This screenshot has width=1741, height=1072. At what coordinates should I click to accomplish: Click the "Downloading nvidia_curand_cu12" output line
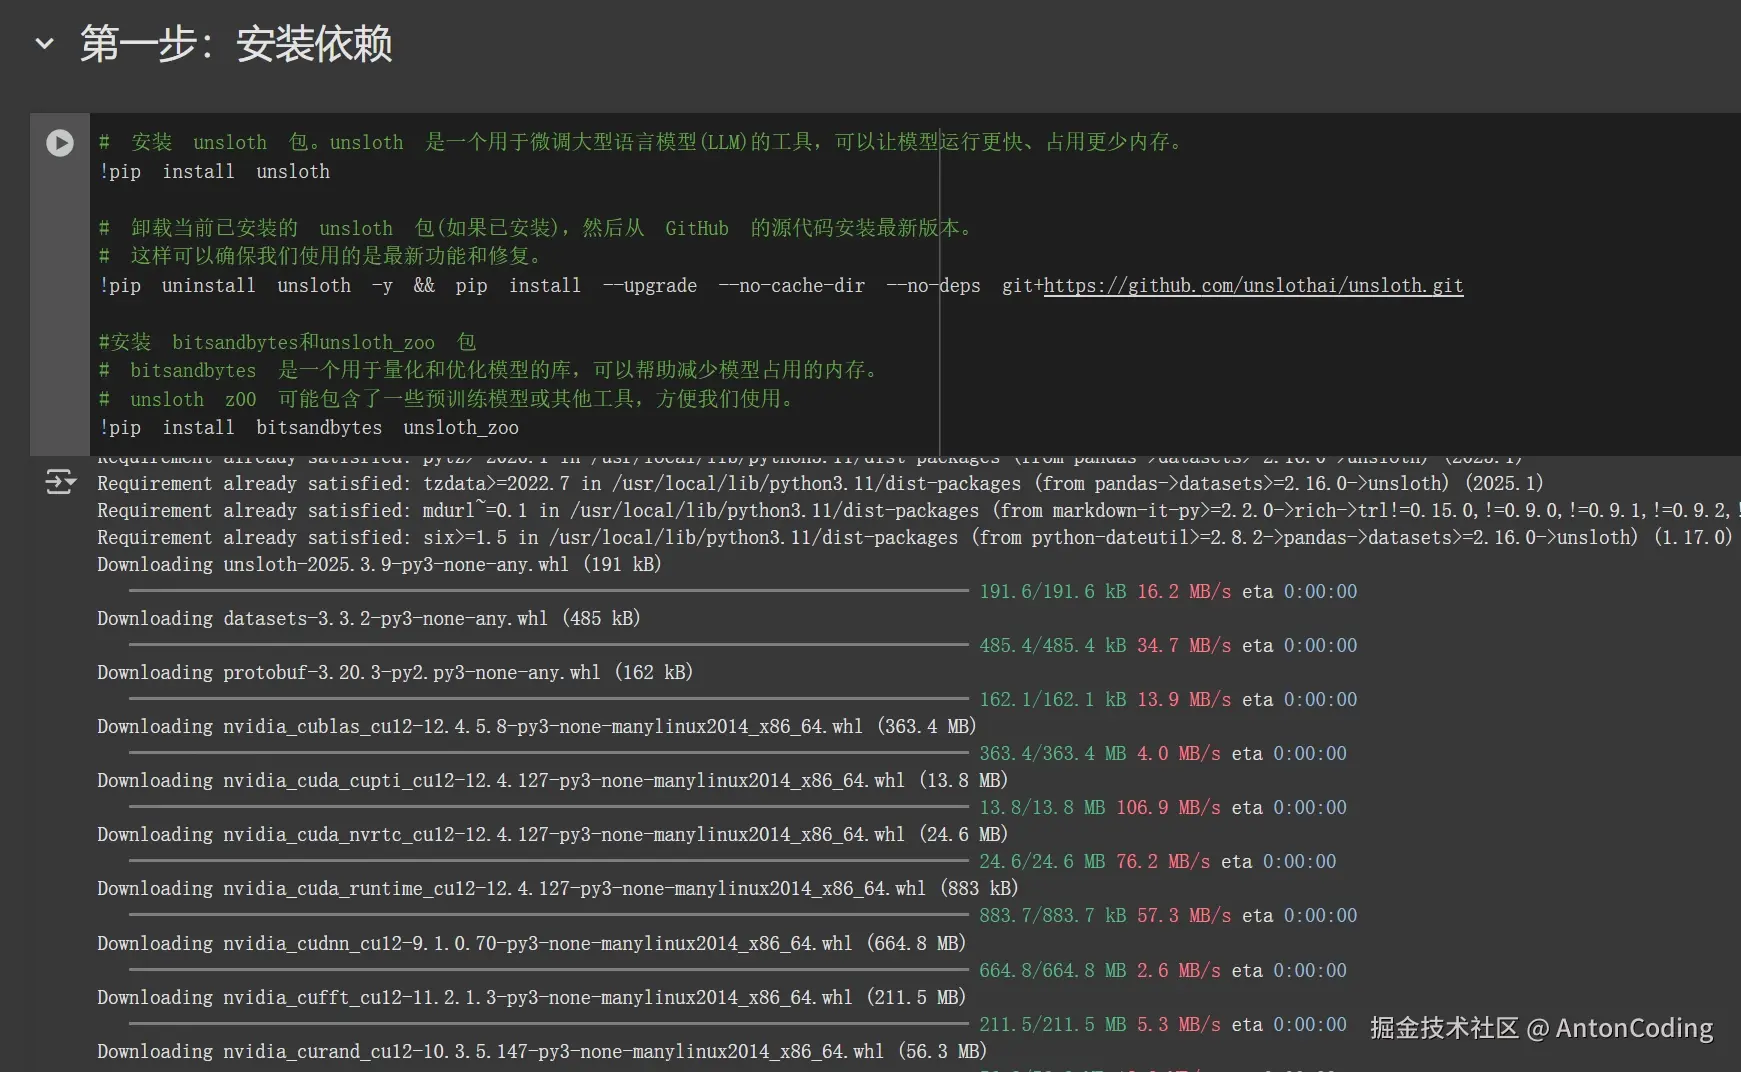pos(542,1052)
